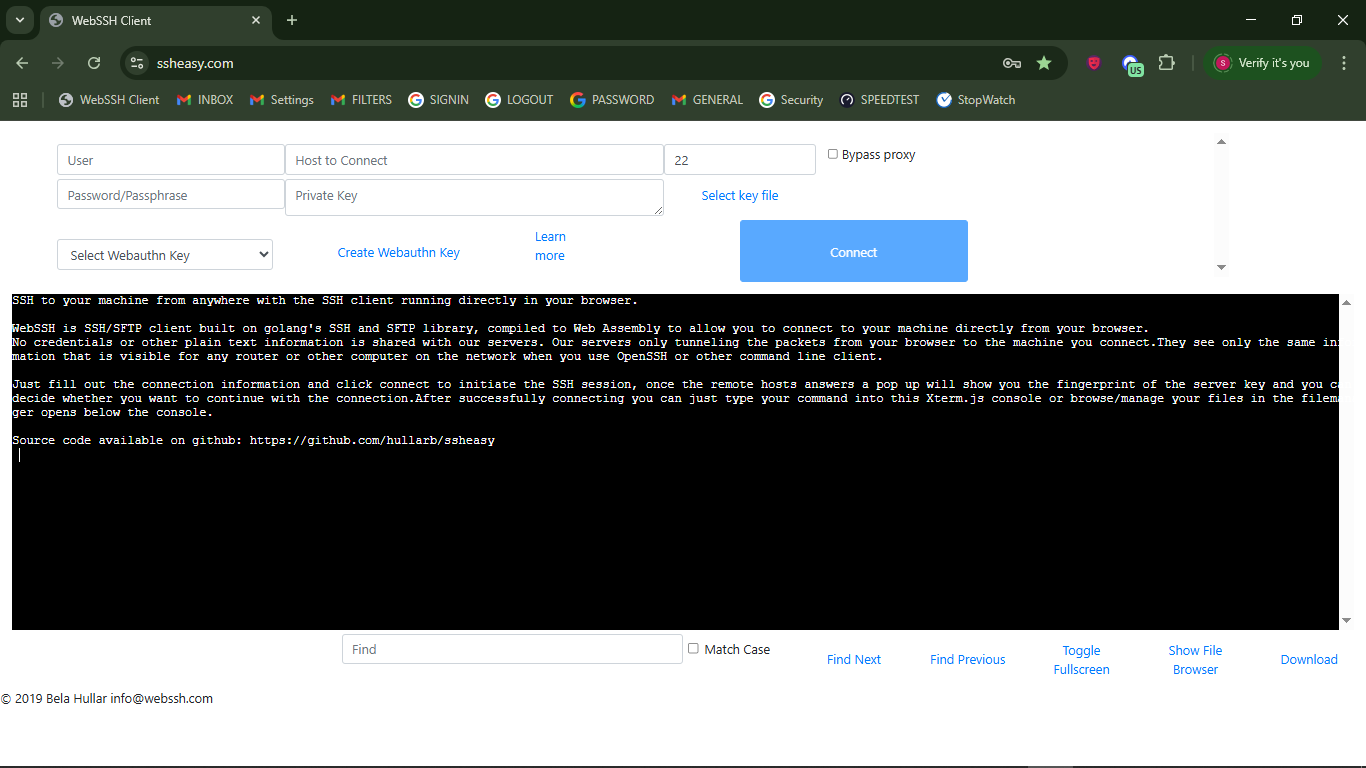Open a new browser tab
This screenshot has height=768, width=1366.
[x=292, y=20]
